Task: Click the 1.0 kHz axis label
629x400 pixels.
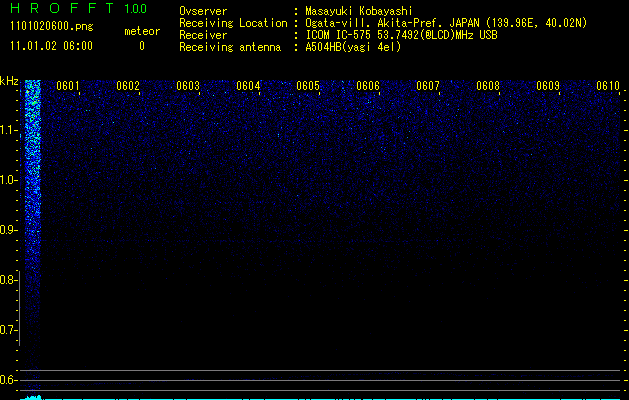Action: pyautogui.click(x=9, y=180)
